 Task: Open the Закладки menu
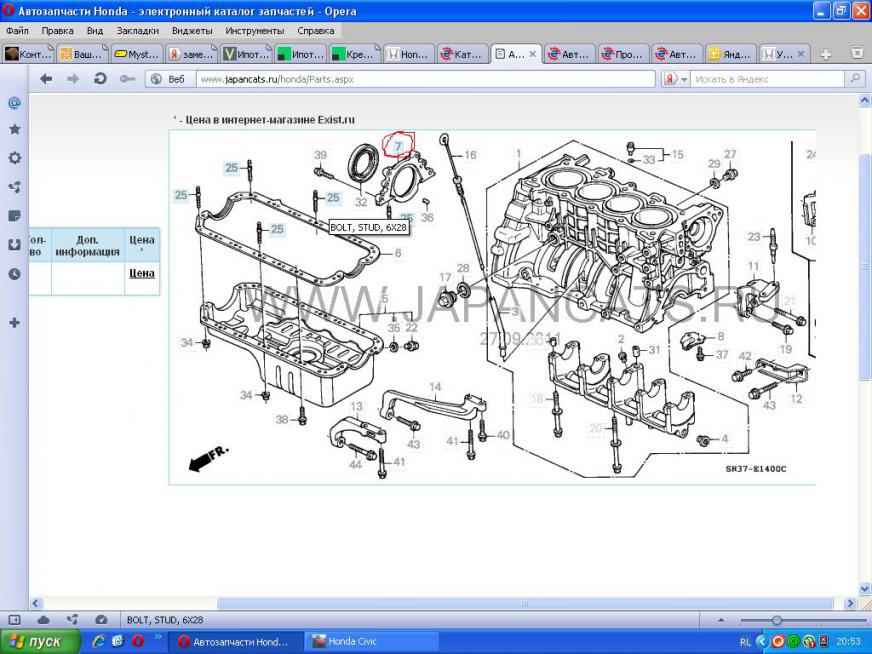point(137,31)
